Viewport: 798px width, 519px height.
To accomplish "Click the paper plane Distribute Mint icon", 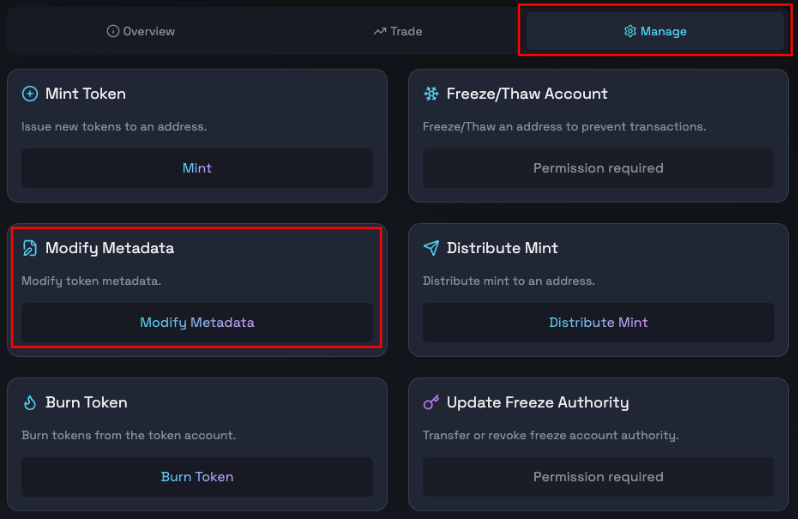I will tap(431, 248).
